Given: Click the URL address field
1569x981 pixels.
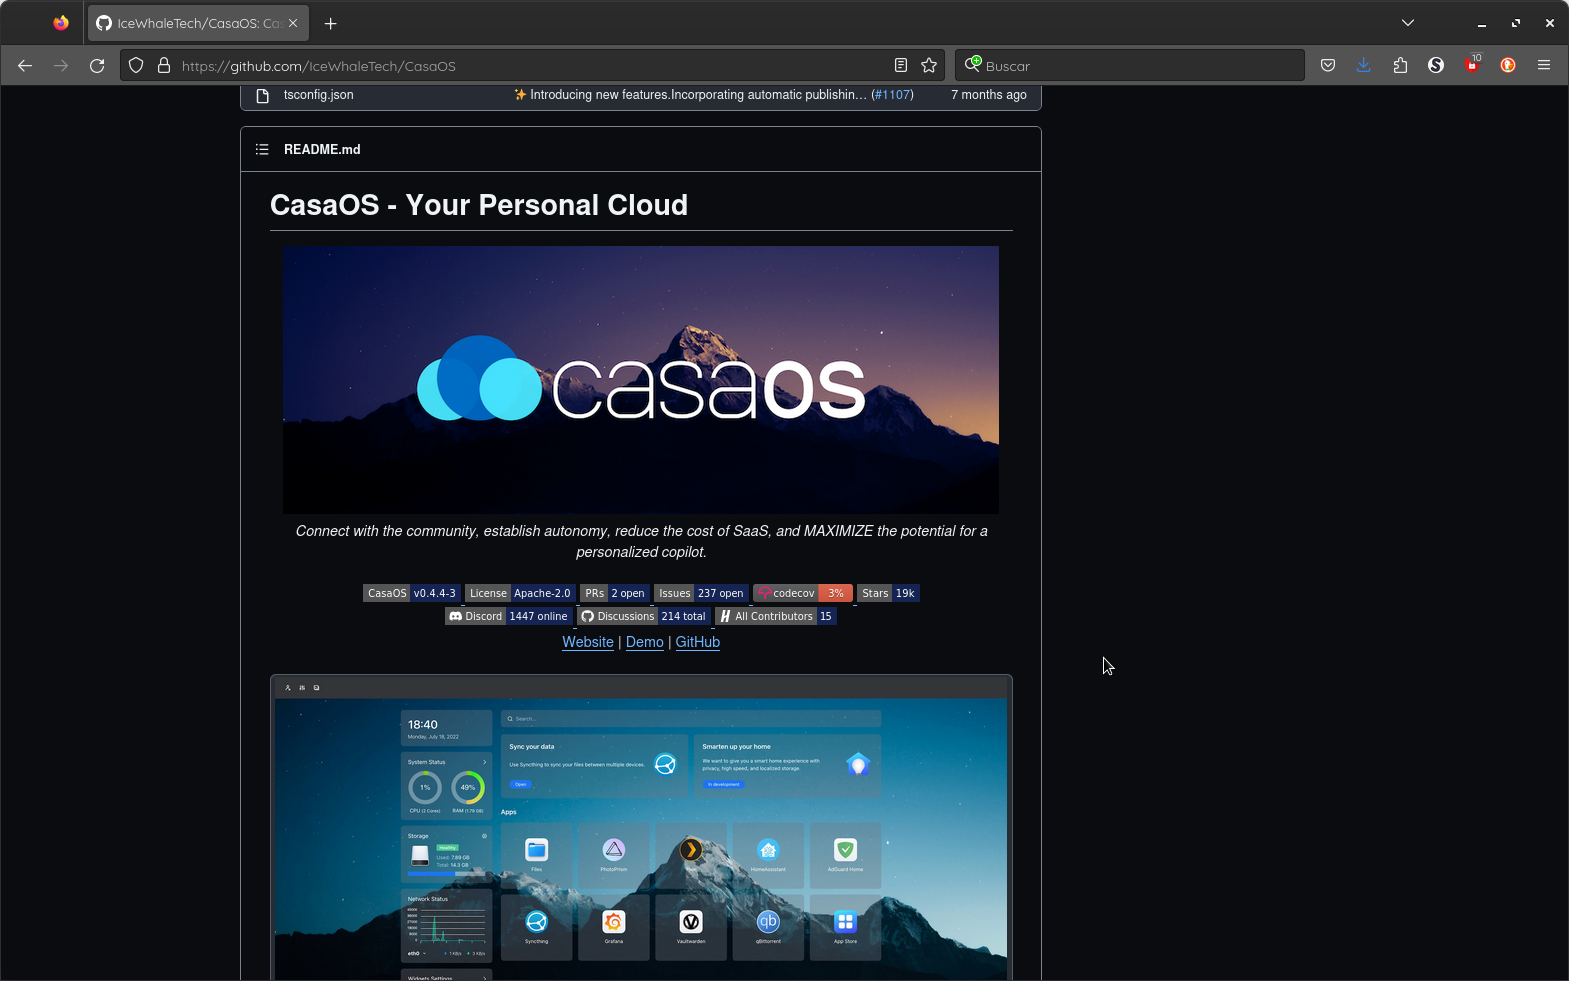Looking at the screenshot, I should [530, 66].
